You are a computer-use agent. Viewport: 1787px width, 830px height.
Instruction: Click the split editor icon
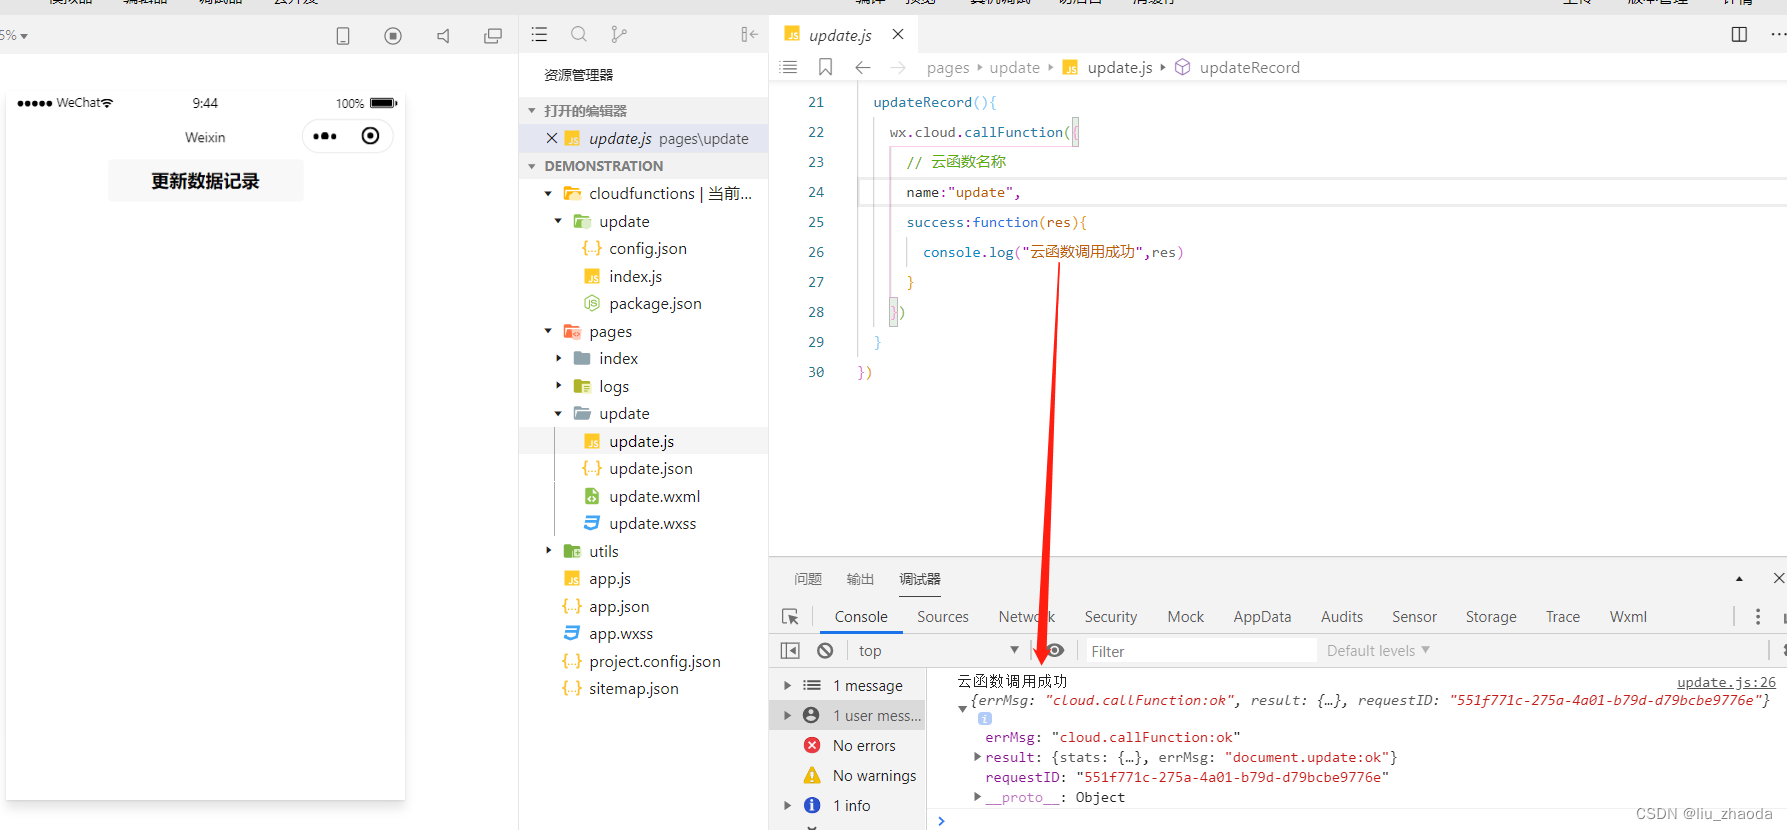pyautogui.click(x=1739, y=34)
